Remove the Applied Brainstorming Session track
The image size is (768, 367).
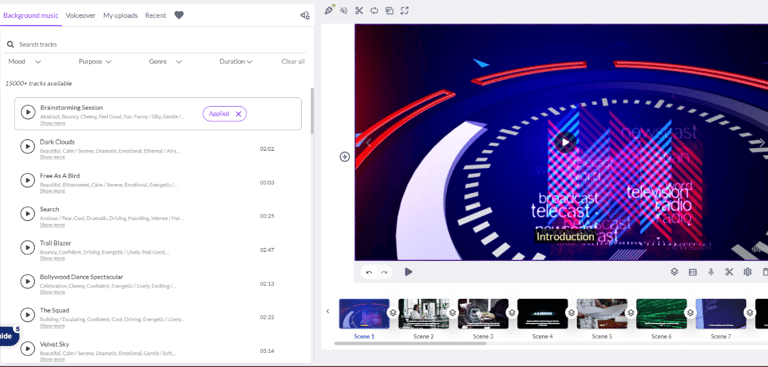(x=239, y=114)
